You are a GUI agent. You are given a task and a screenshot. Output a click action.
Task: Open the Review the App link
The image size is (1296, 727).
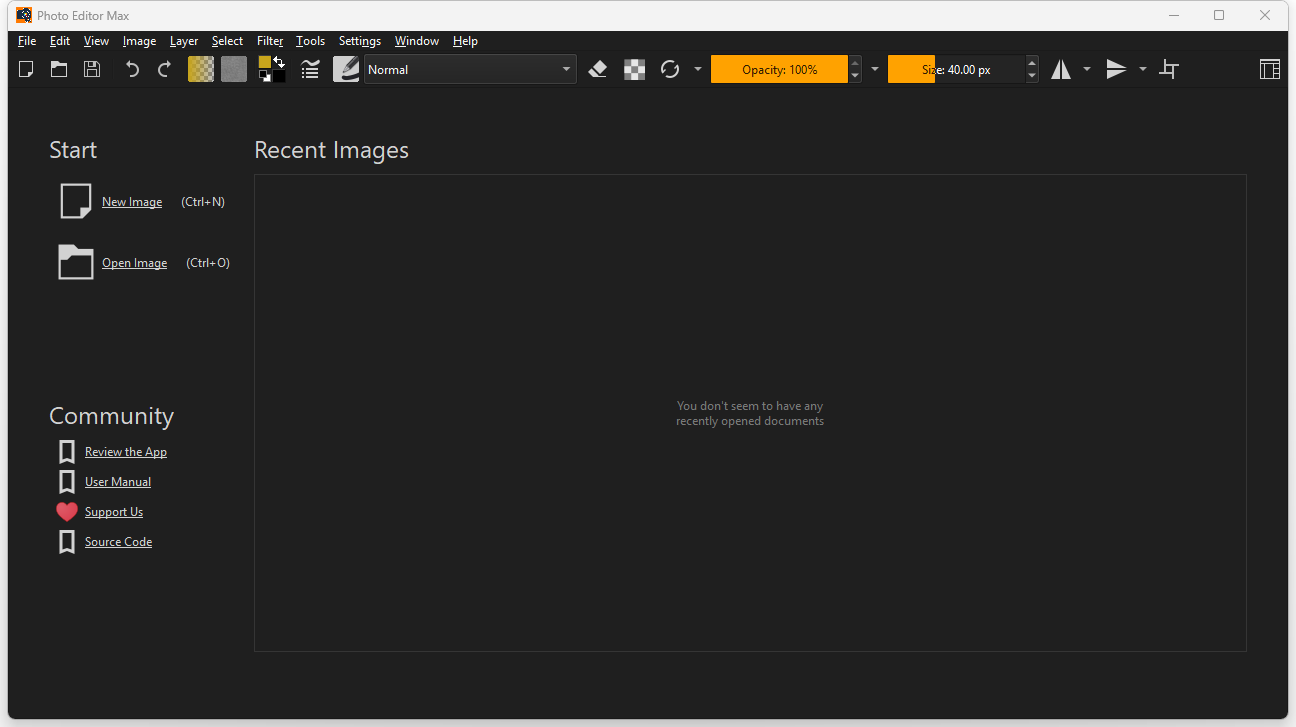[x=126, y=452]
